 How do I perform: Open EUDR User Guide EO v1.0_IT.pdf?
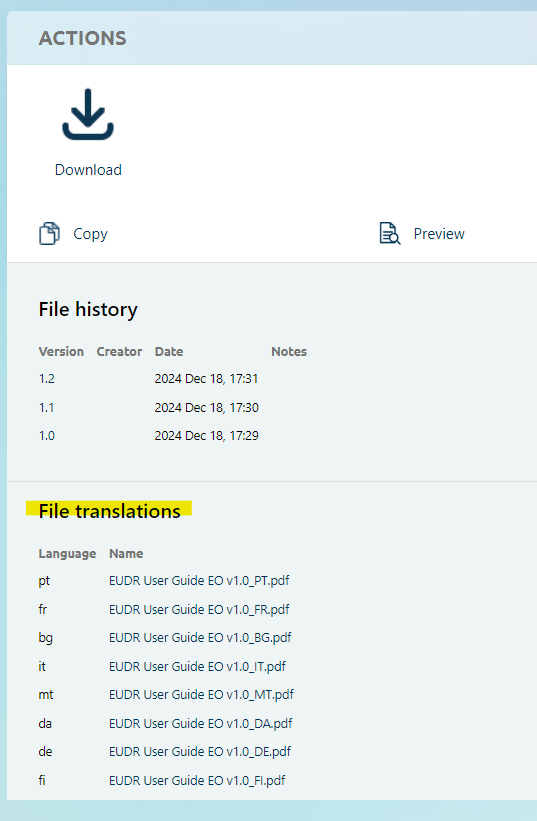click(x=197, y=667)
